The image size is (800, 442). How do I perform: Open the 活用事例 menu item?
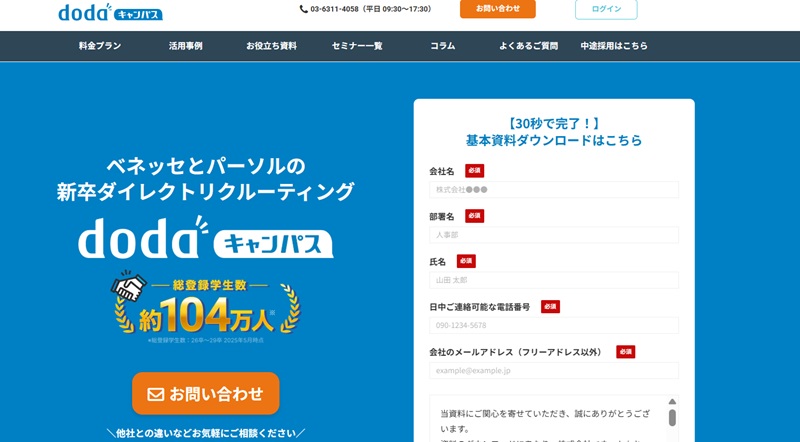[x=186, y=46]
